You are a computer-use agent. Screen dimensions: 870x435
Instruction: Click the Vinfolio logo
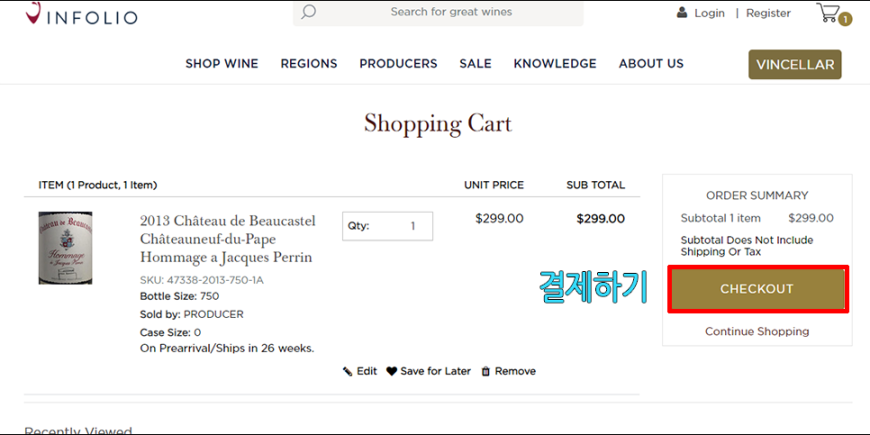82,14
